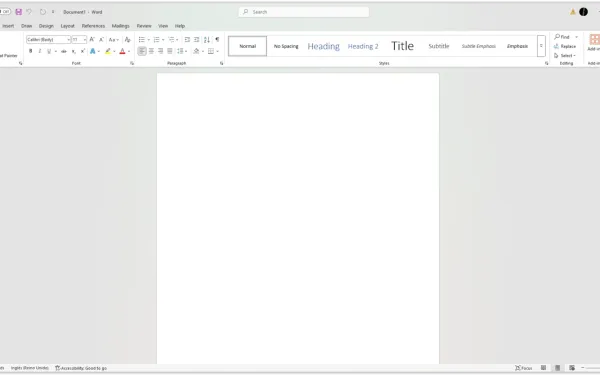600x375 pixels.
Task: Create a multilevel list
Action: point(171,39)
